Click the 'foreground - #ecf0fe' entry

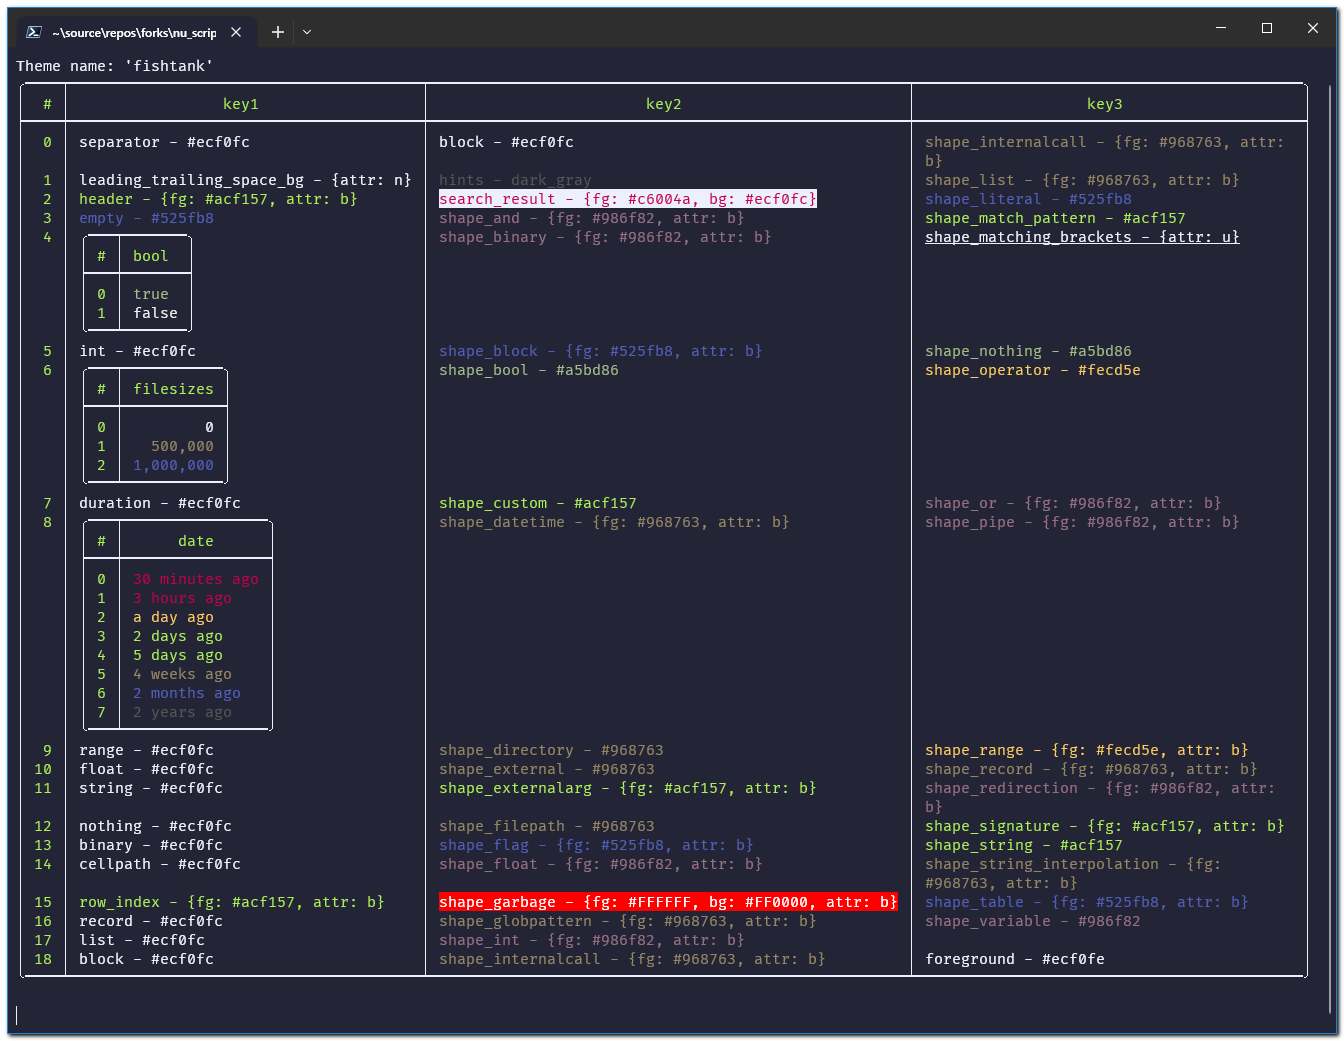tap(1015, 959)
